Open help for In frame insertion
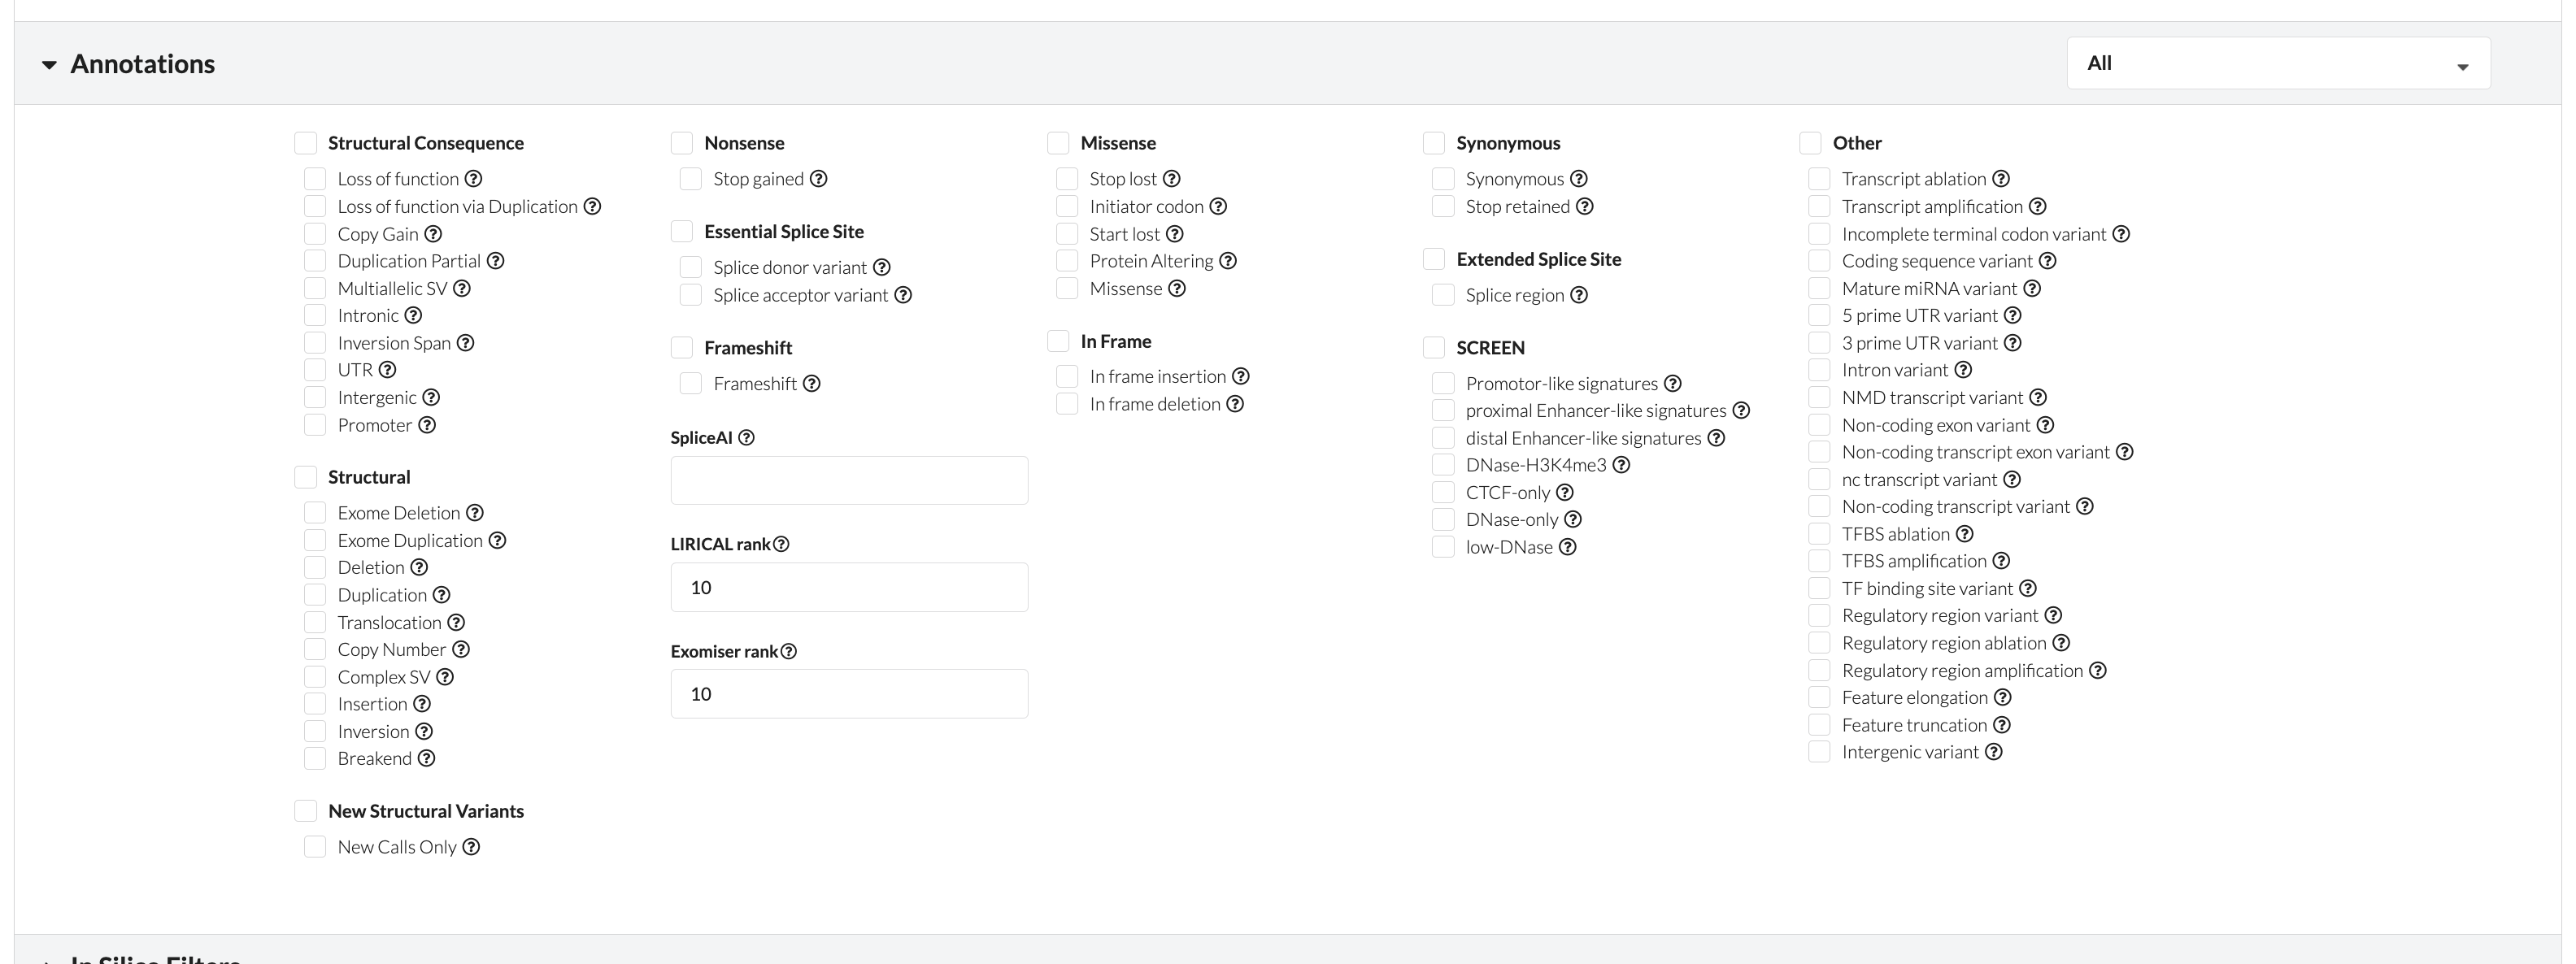 tap(1242, 376)
